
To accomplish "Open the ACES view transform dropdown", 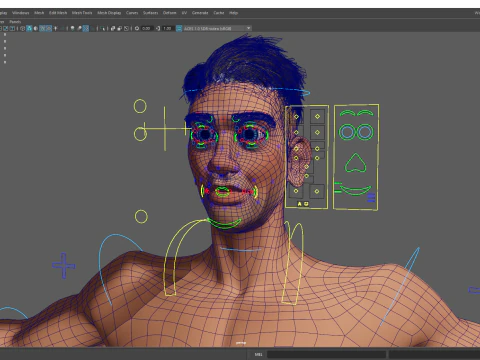I will click(x=217, y=28).
